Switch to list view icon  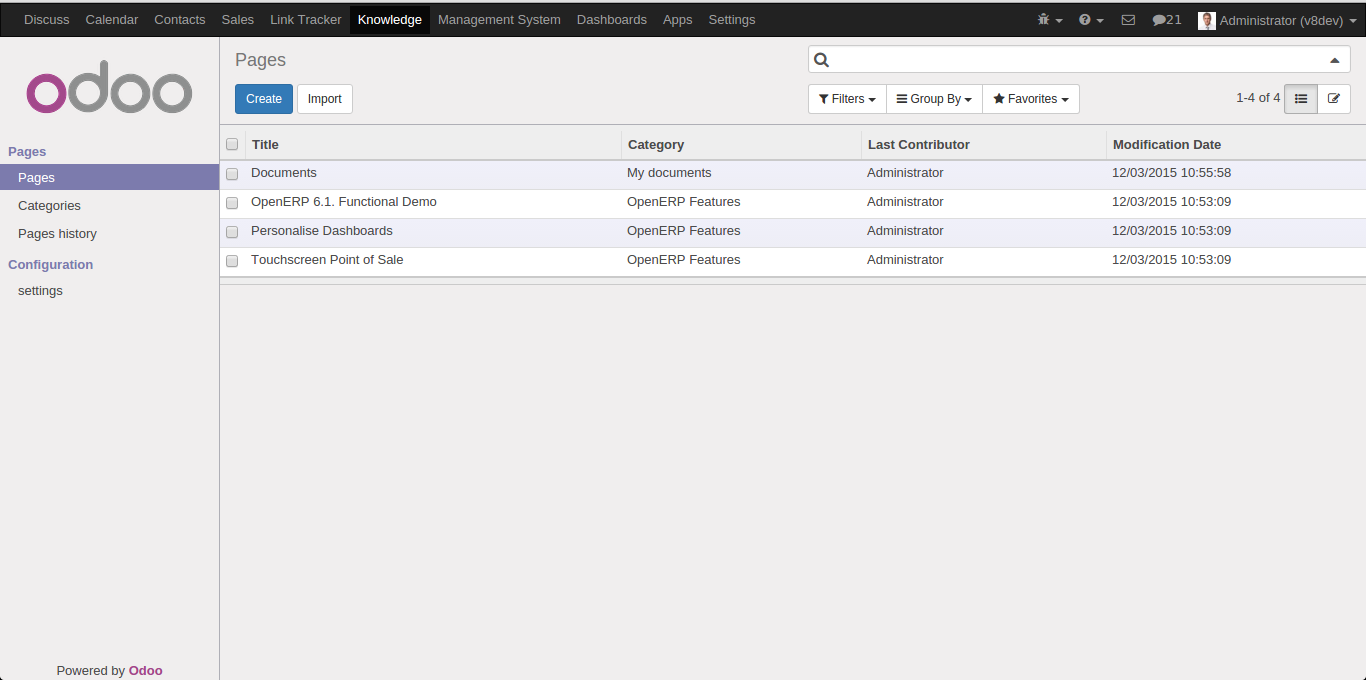pos(1300,99)
